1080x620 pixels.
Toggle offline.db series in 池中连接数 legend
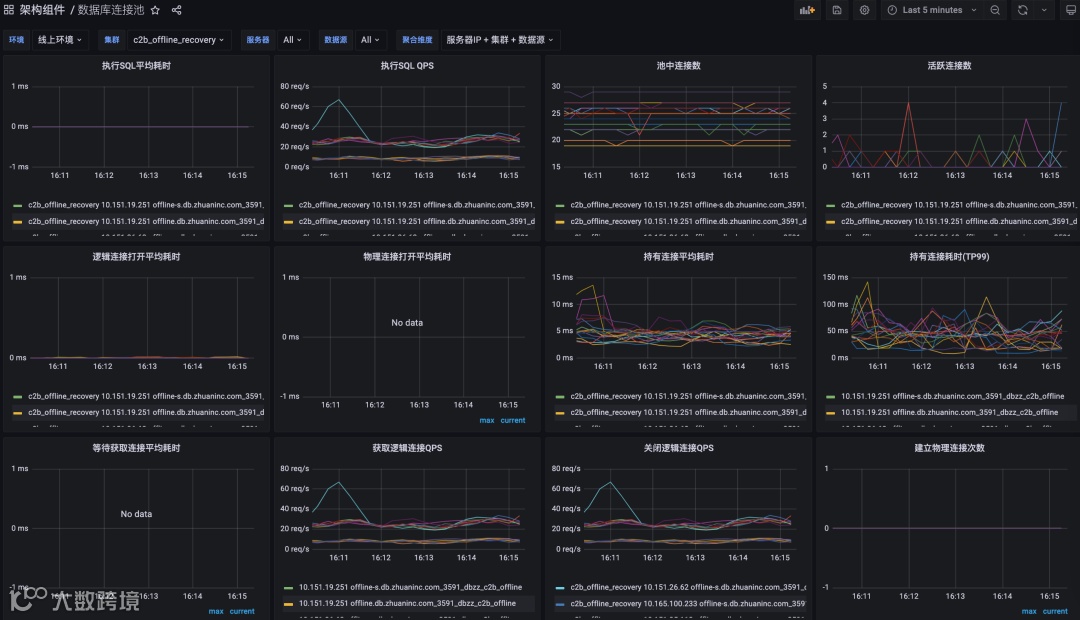point(688,221)
